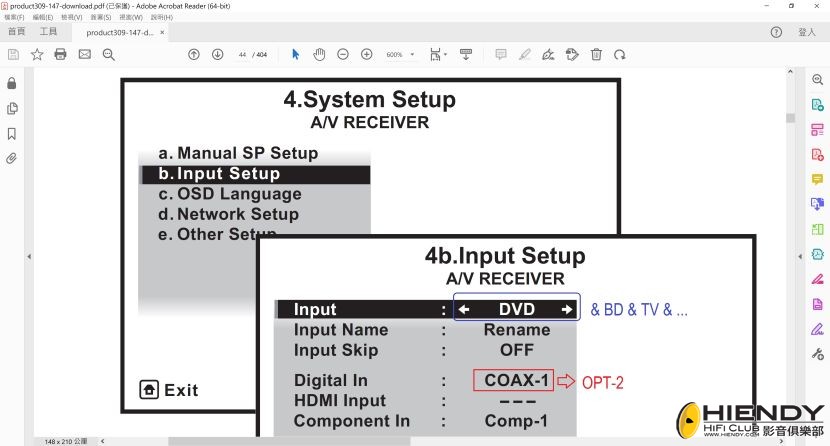The width and height of the screenshot is (830, 446).
Task: Click the add comment sticky note icon
Action: pos(501,54)
